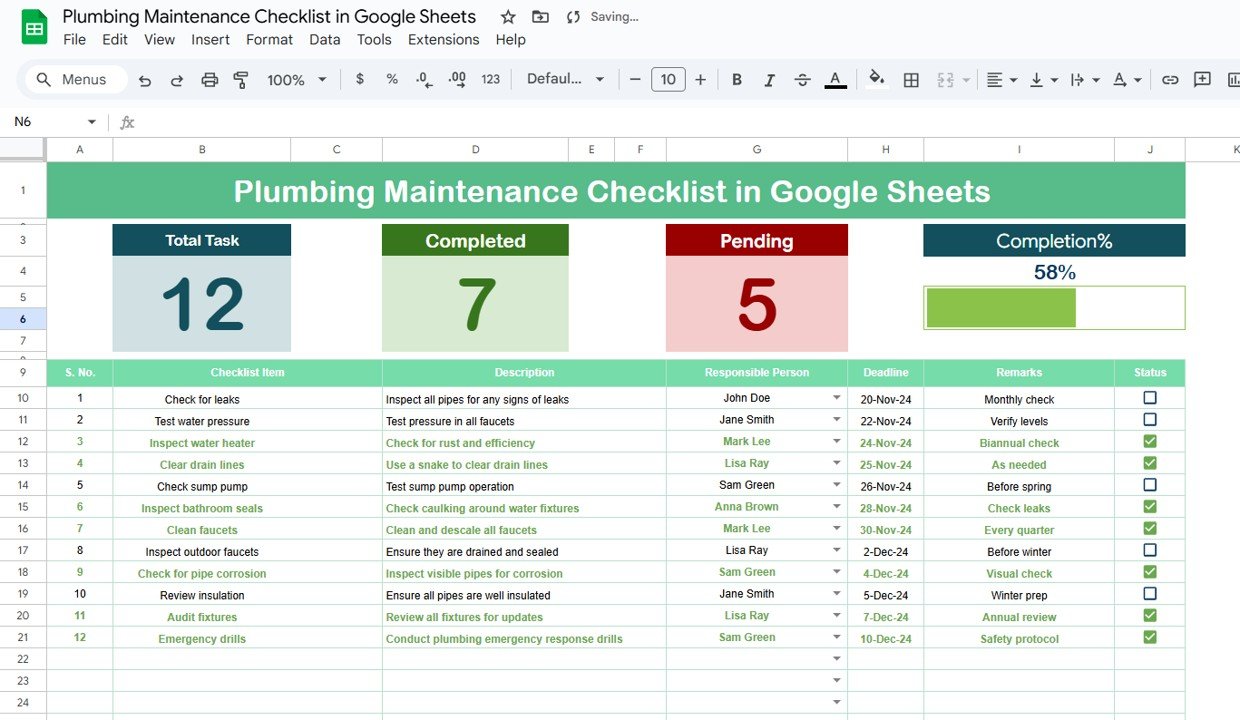Click the Undo arrow icon
Screen dimensions: 1240x720
[x=145, y=80]
